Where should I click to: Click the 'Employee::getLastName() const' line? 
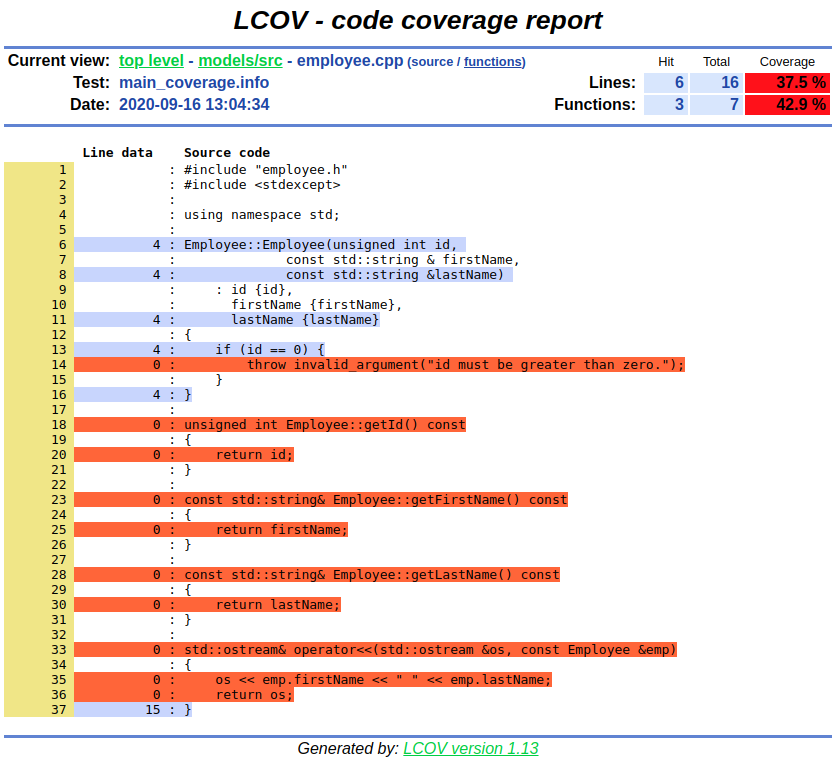point(372,574)
